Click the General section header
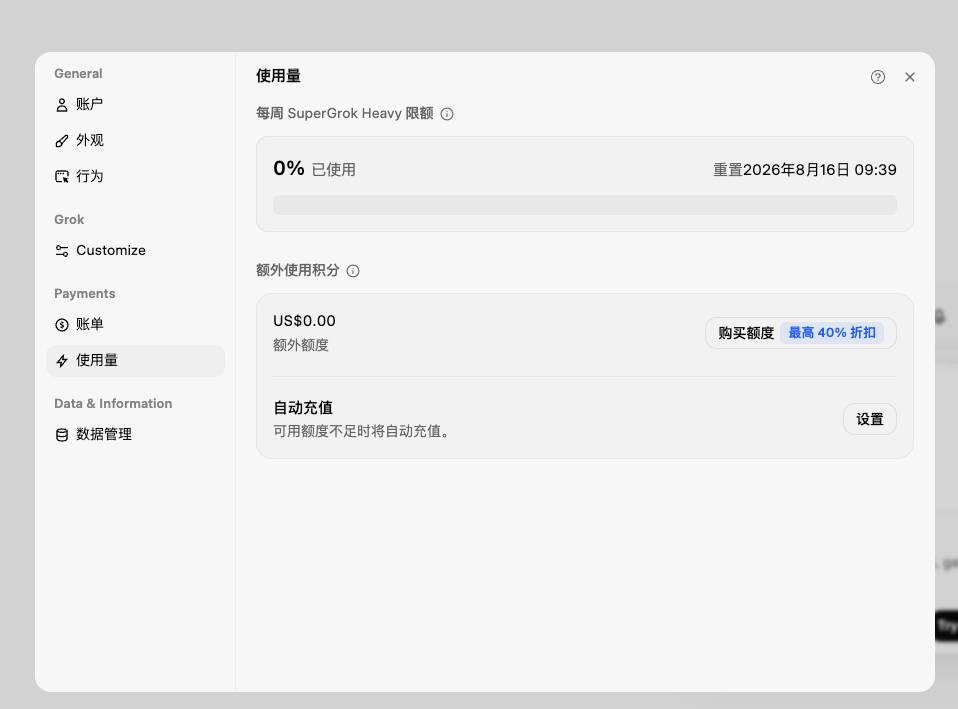Viewport: 958px width, 709px height. pos(78,73)
